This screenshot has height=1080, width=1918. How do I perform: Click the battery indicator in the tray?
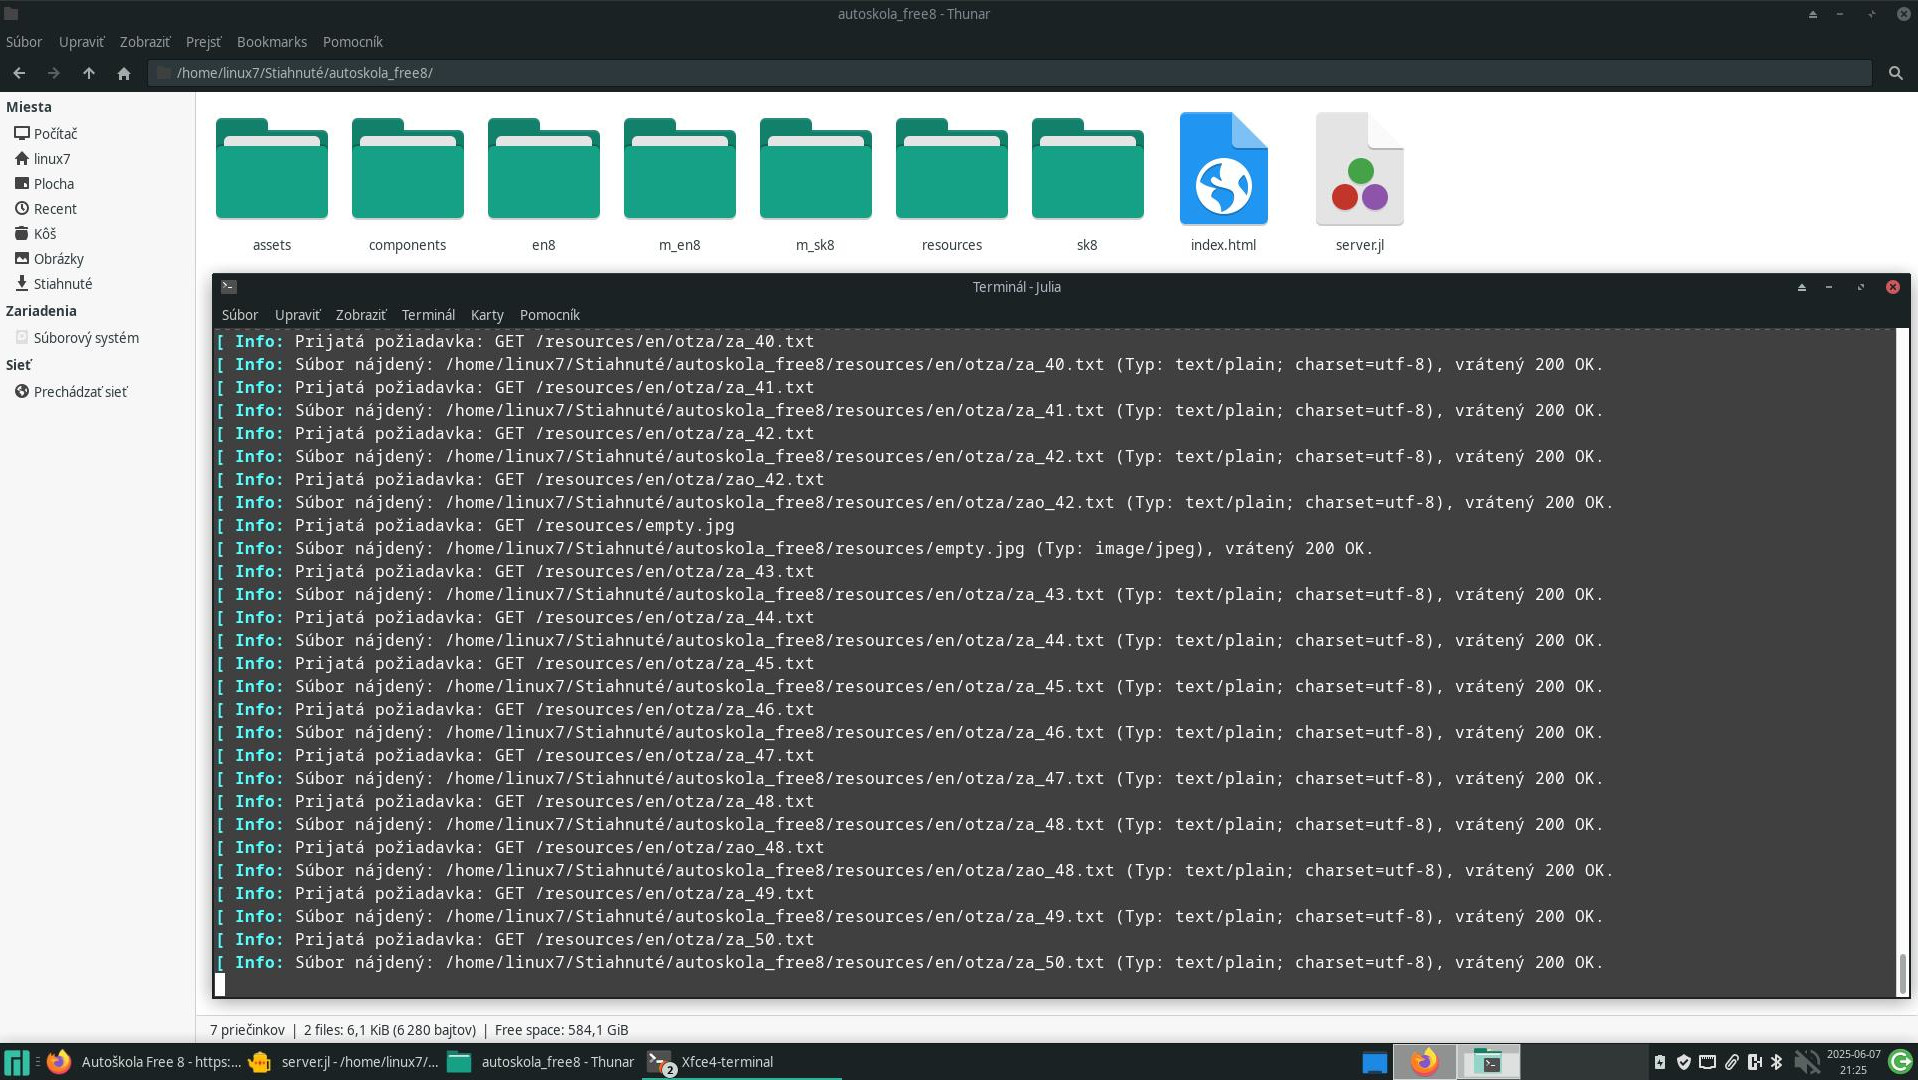click(x=1660, y=1063)
